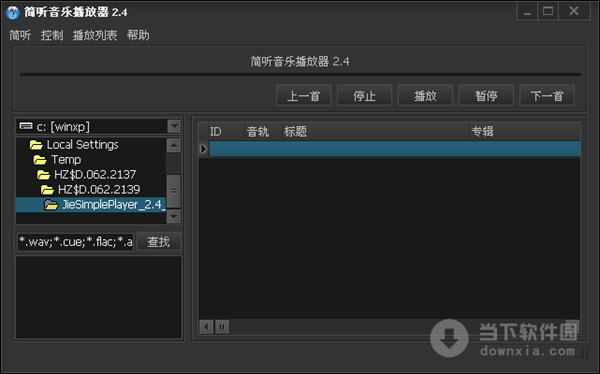Click the file filter input field
The height and width of the screenshot is (374, 600).
75,242
